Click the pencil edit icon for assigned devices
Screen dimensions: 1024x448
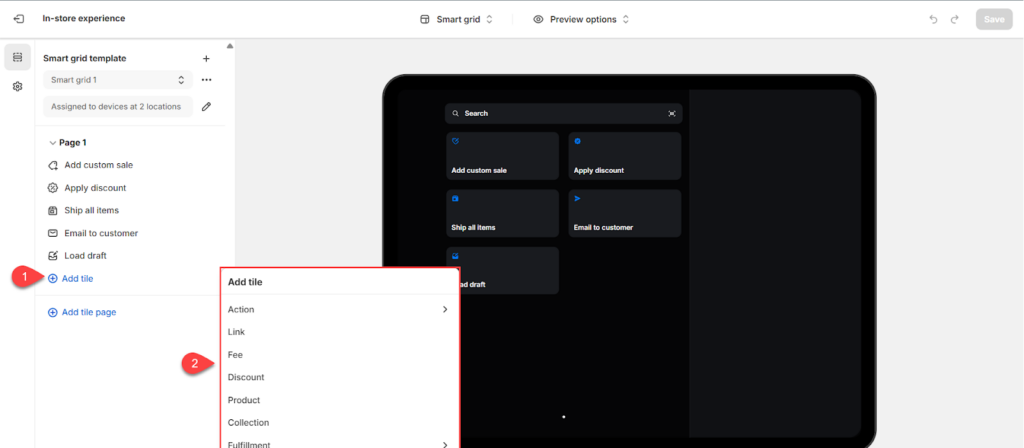coord(206,106)
